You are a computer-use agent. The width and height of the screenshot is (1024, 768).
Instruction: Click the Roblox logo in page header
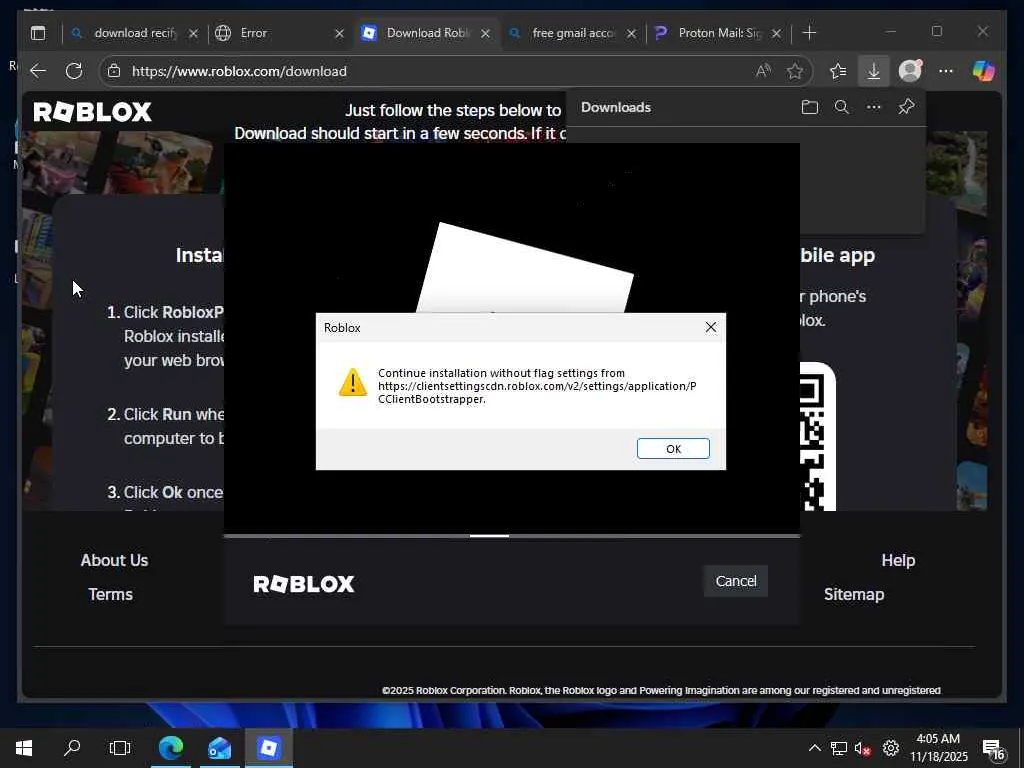coord(92,112)
